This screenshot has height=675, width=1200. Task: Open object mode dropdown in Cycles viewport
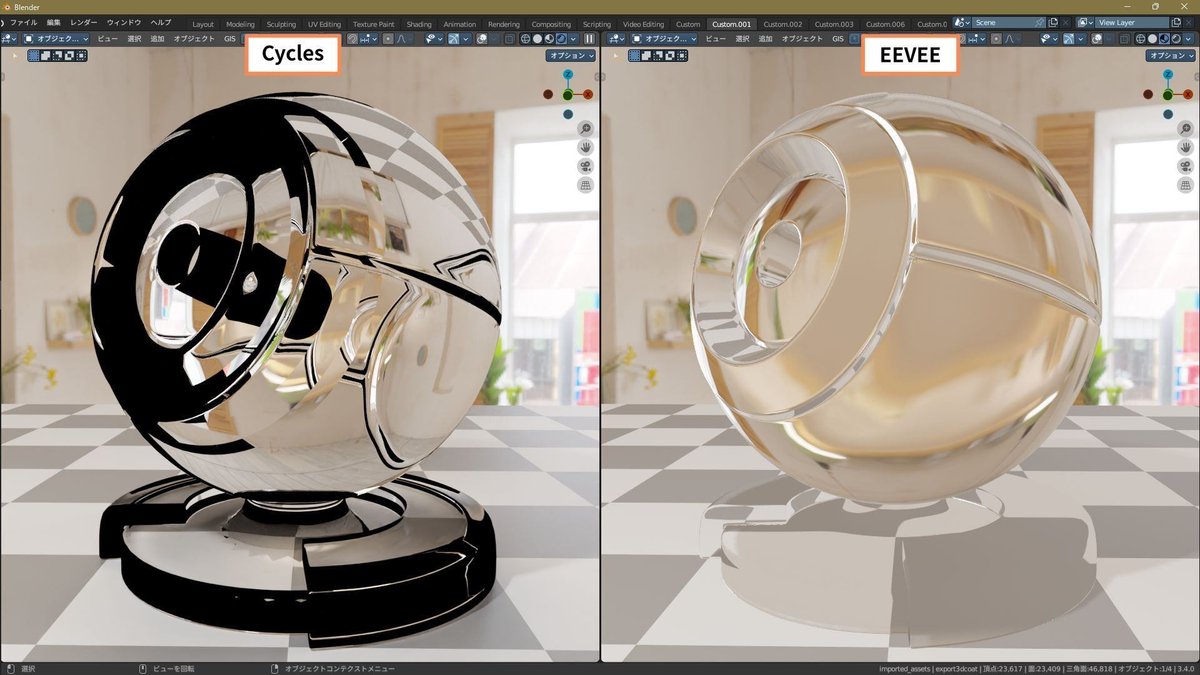(57, 38)
